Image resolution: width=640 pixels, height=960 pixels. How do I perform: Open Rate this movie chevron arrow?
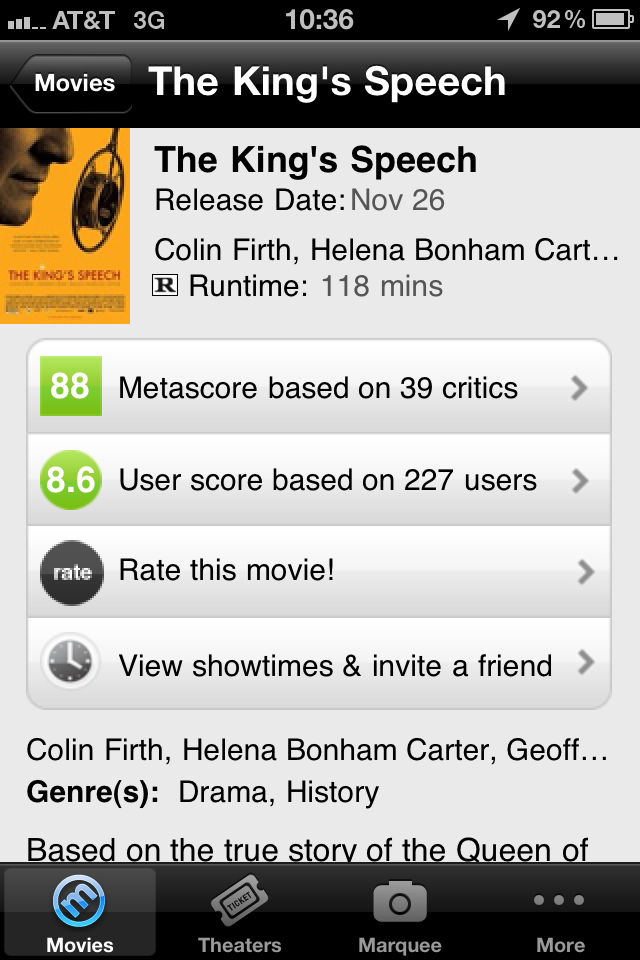585,572
